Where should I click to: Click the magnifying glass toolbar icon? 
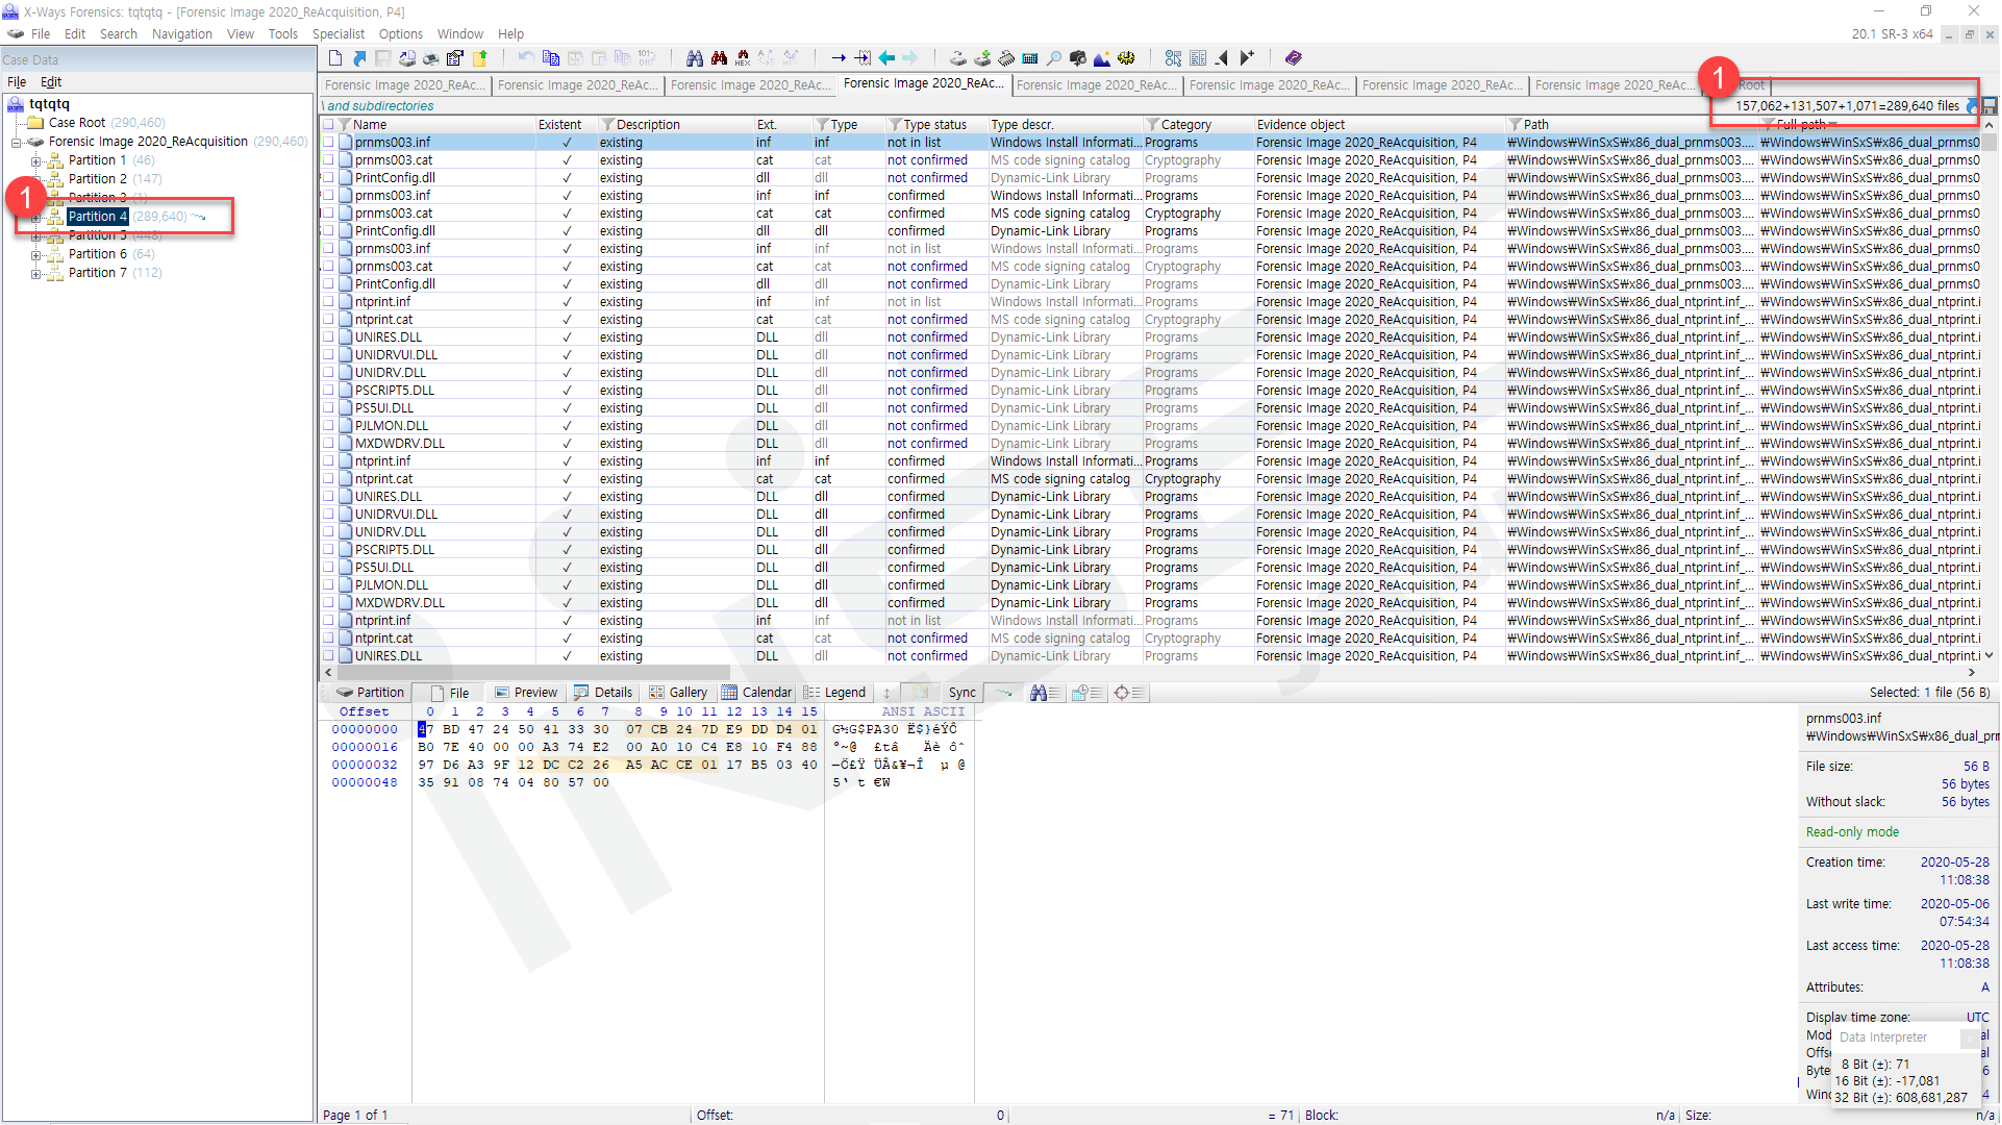(x=1054, y=58)
